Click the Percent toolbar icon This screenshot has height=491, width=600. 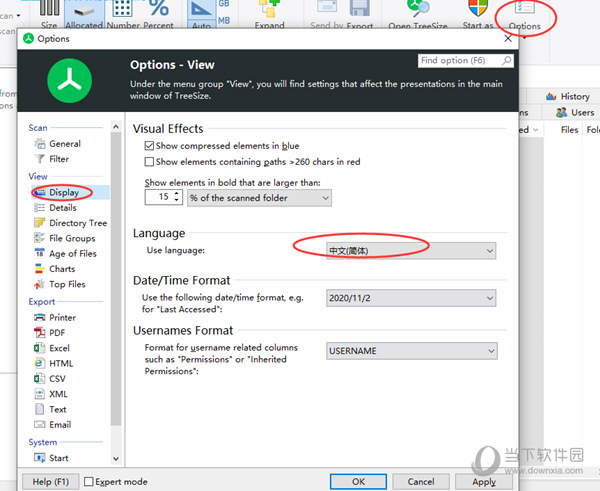(x=159, y=8)
